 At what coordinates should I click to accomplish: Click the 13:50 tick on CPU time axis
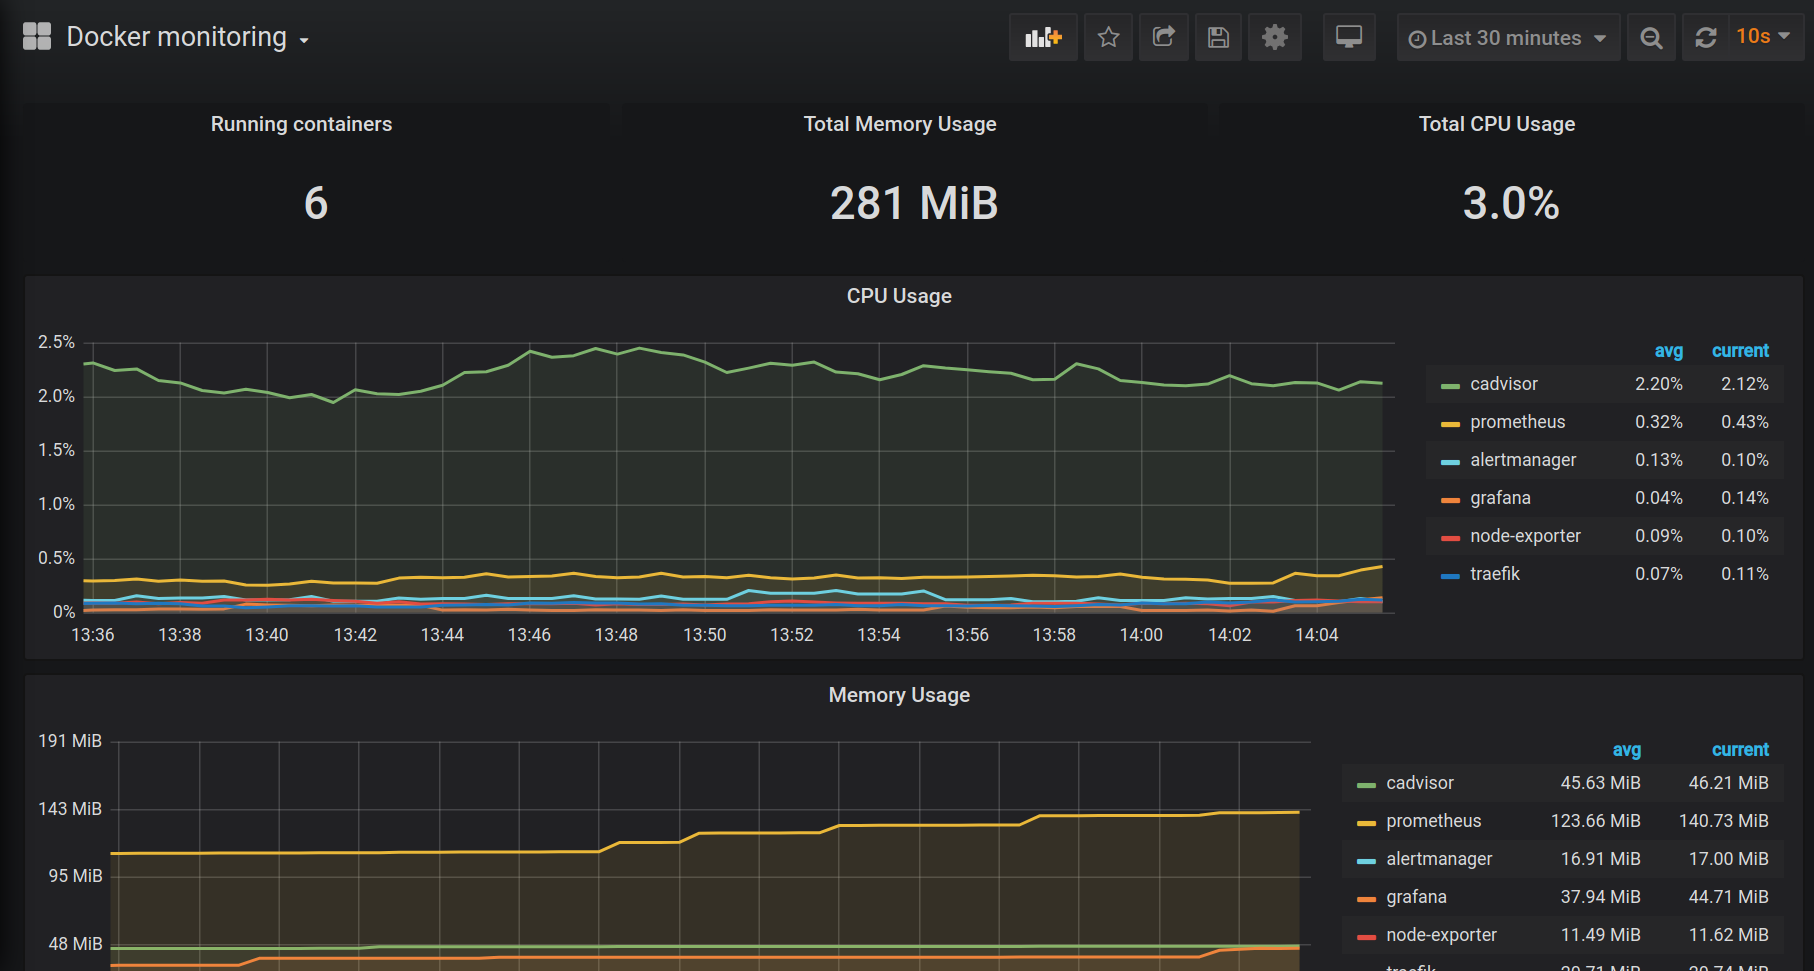coord(704,635)
